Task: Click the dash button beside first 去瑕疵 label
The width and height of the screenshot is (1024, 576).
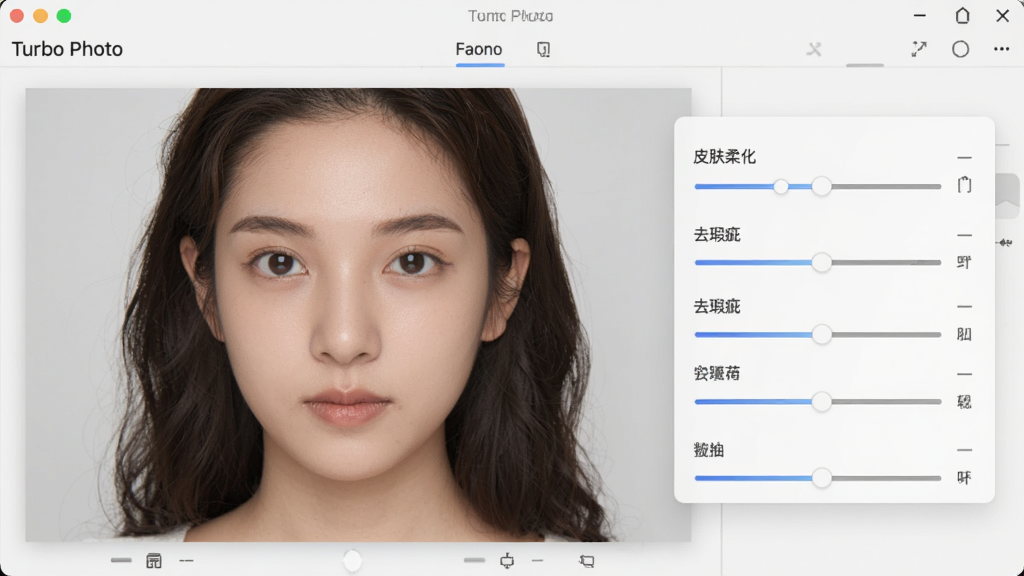Action: pyautogui.click(x=965, y=235)
